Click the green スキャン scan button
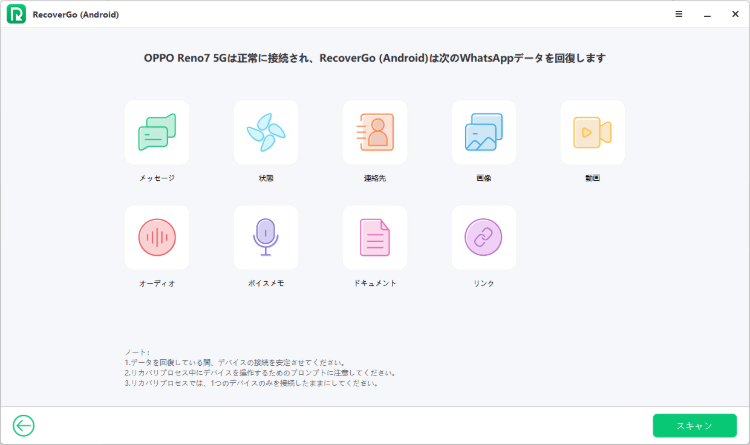The height and width of the screenshot is (445, 750). click(695, 425)
